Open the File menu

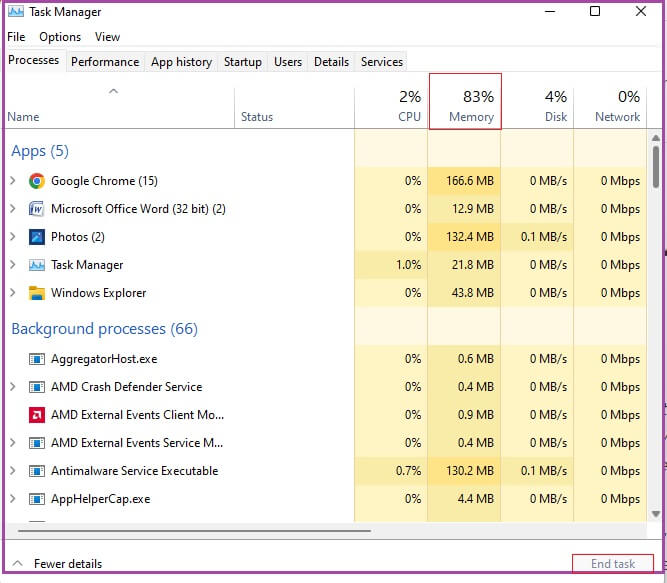coord(16,37)
